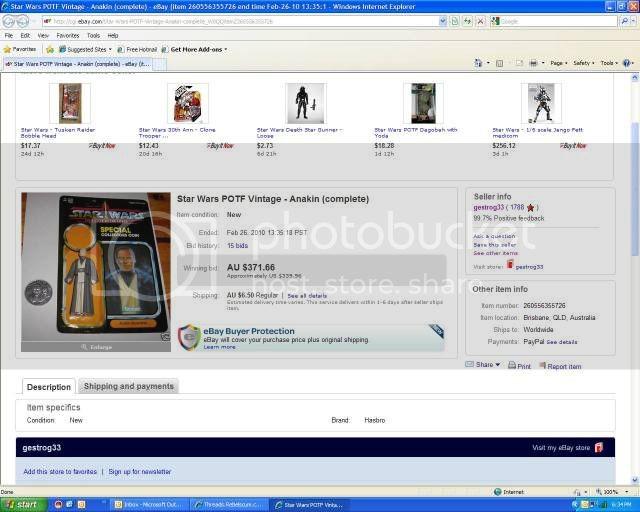Open the Favorites menu

68,36
